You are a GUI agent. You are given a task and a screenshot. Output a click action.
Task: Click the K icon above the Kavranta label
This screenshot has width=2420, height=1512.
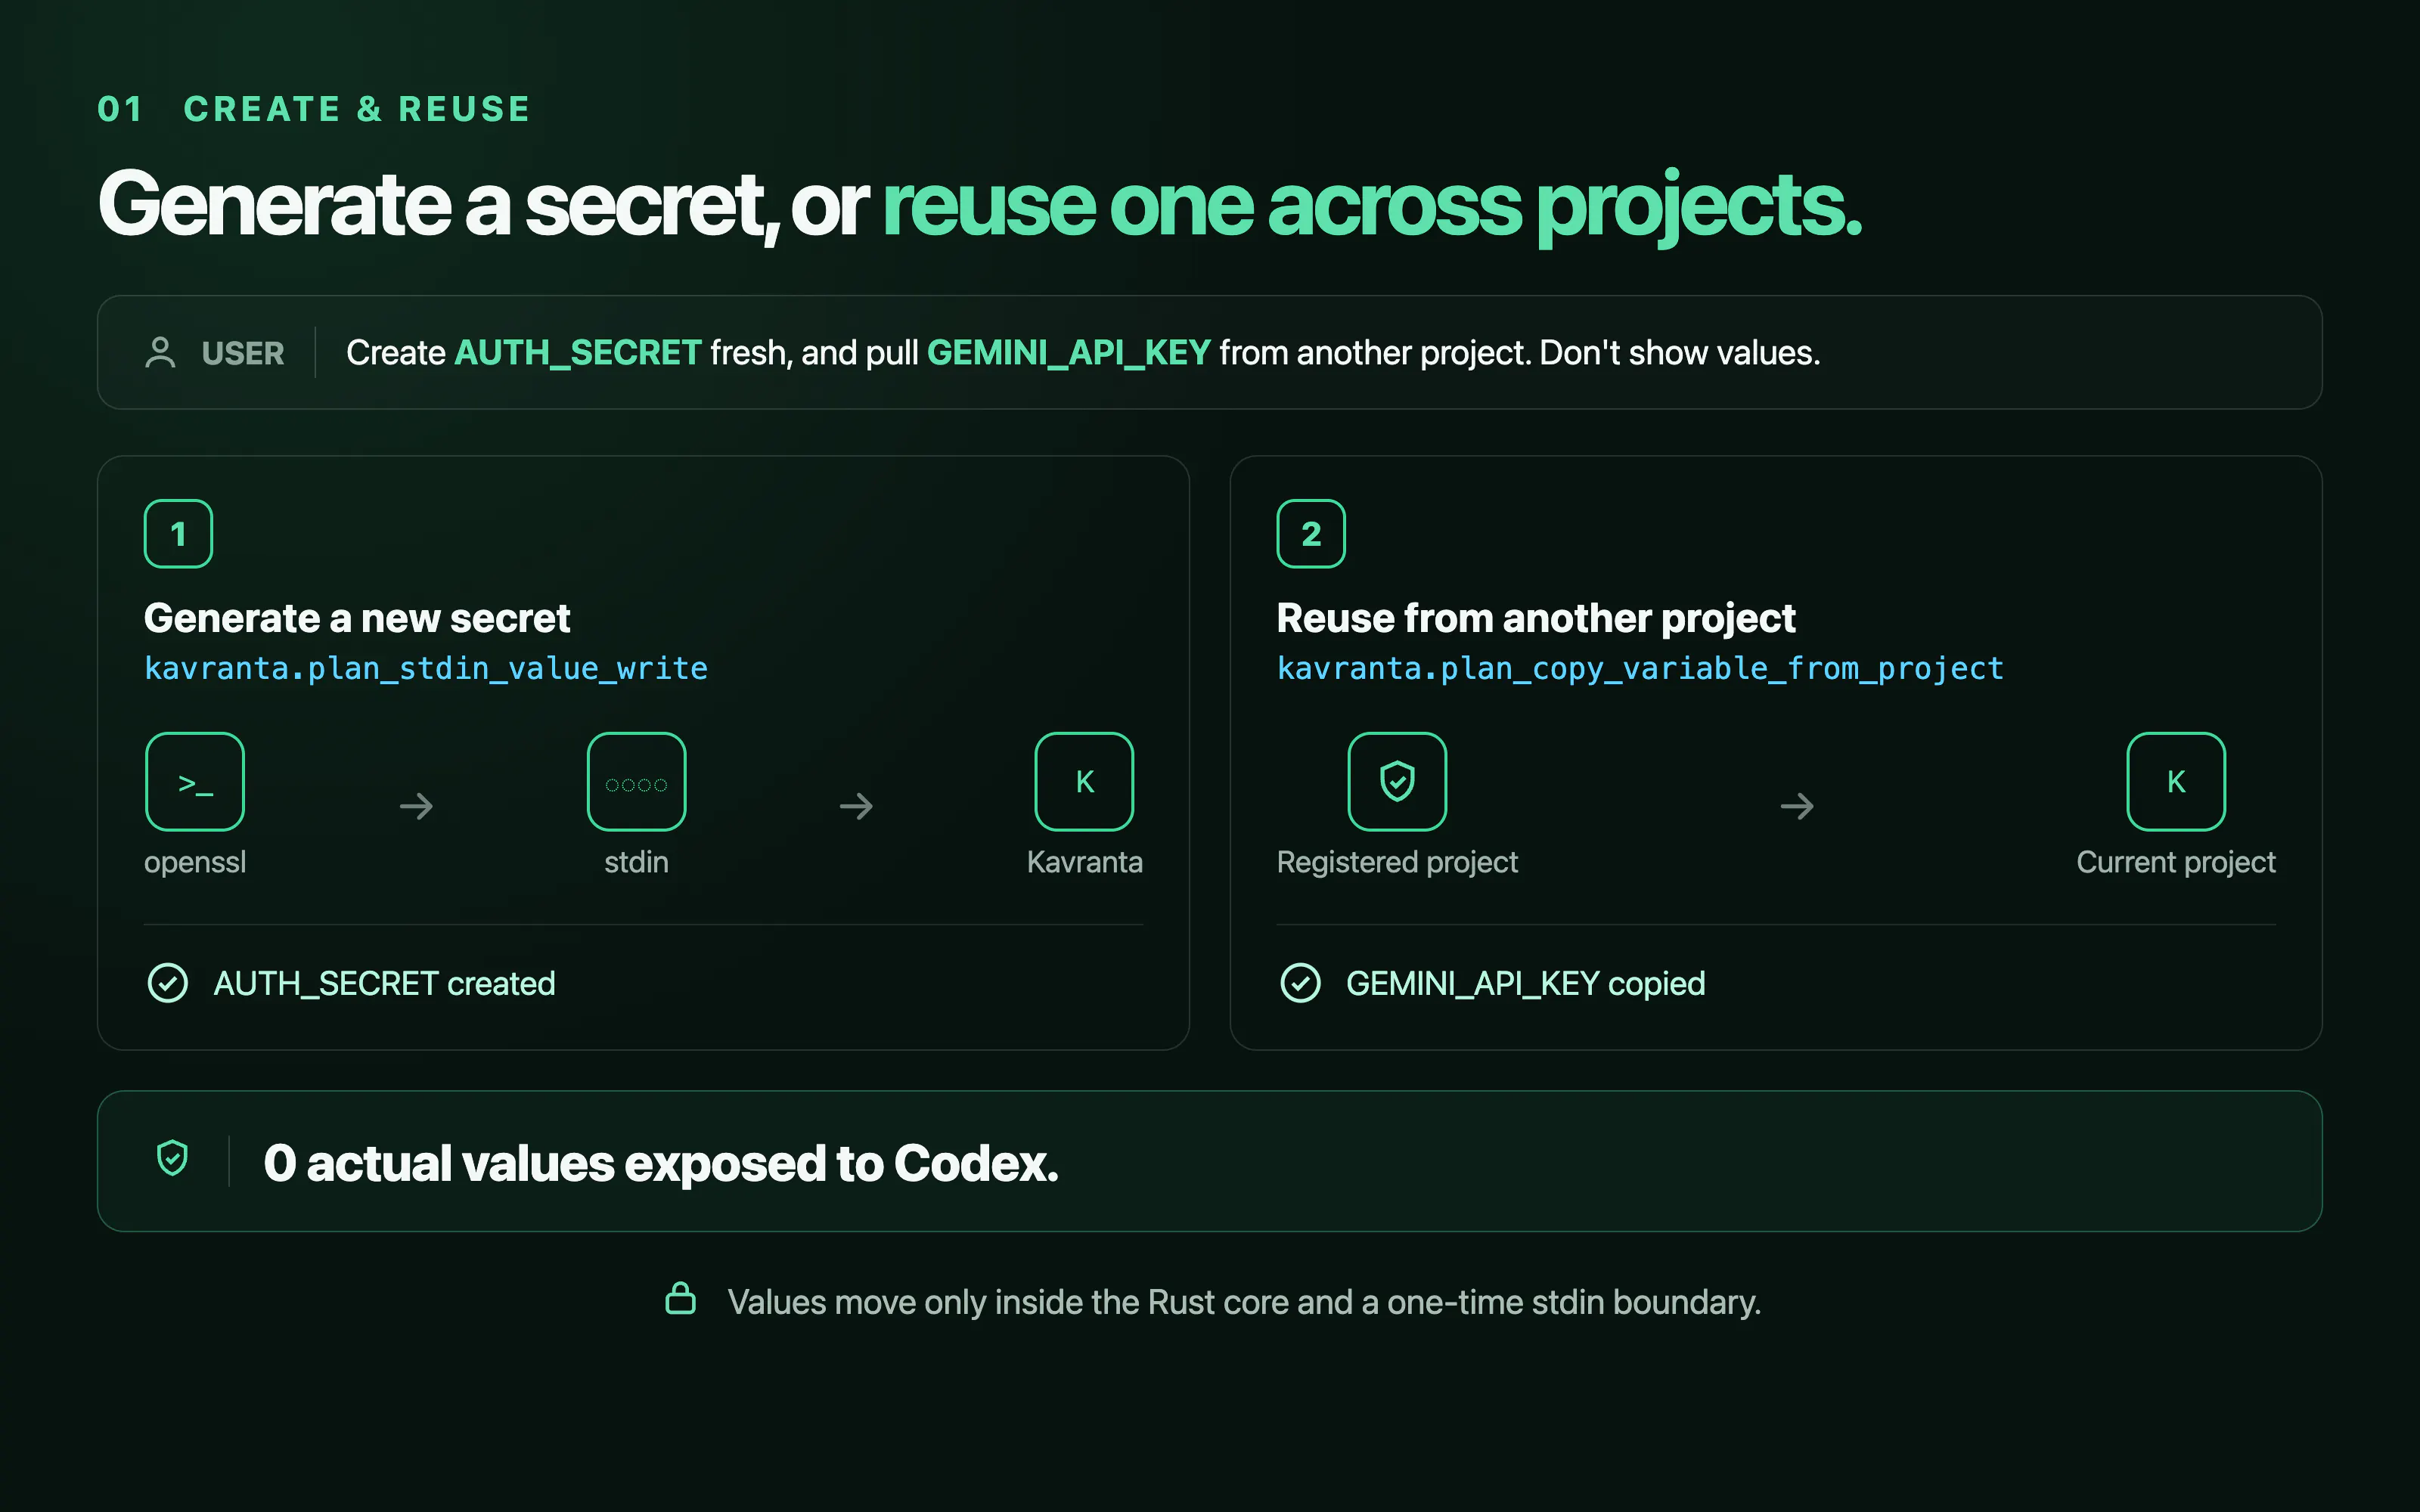pyautogui.click(x=1084, y=782)
